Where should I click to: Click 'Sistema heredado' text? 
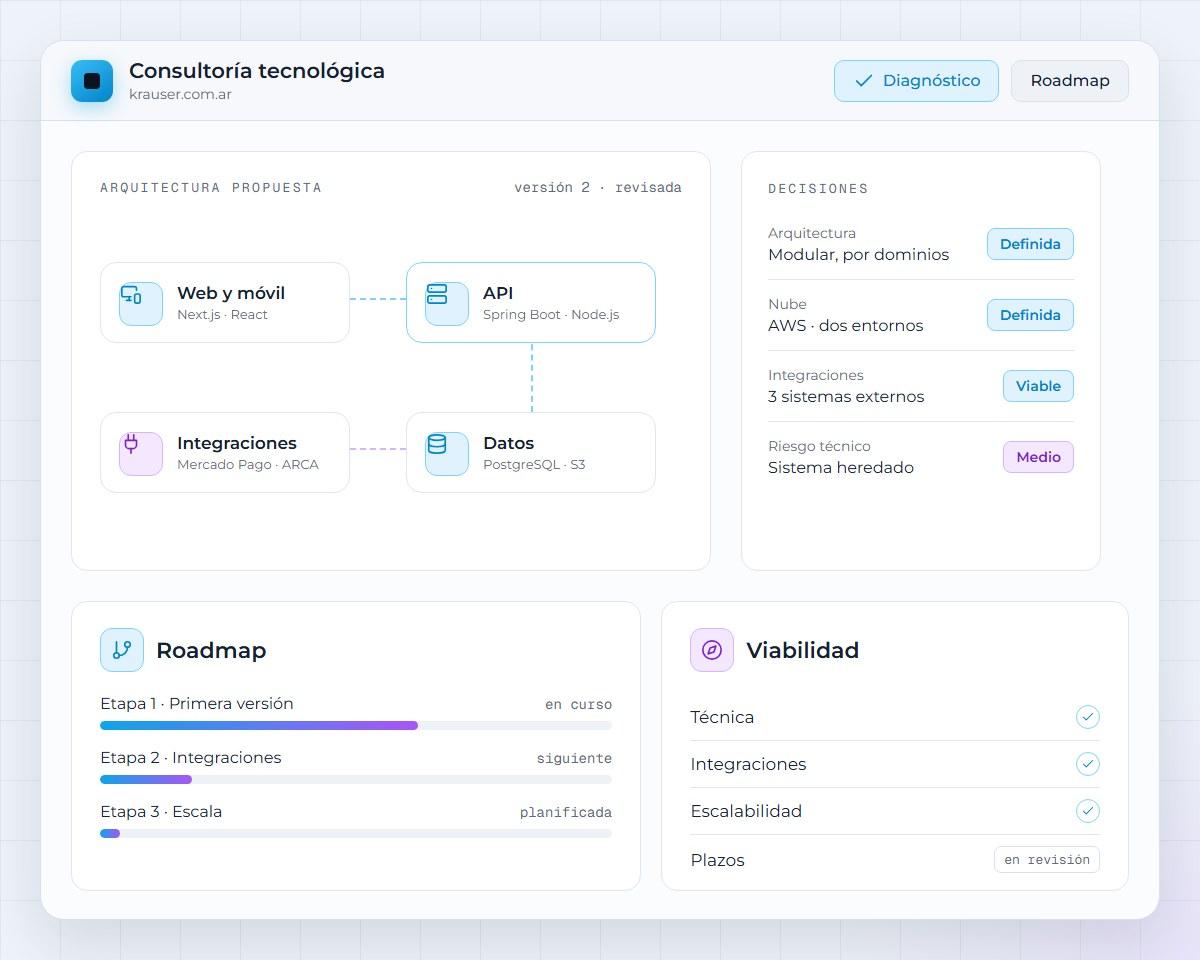coord(841,468)
